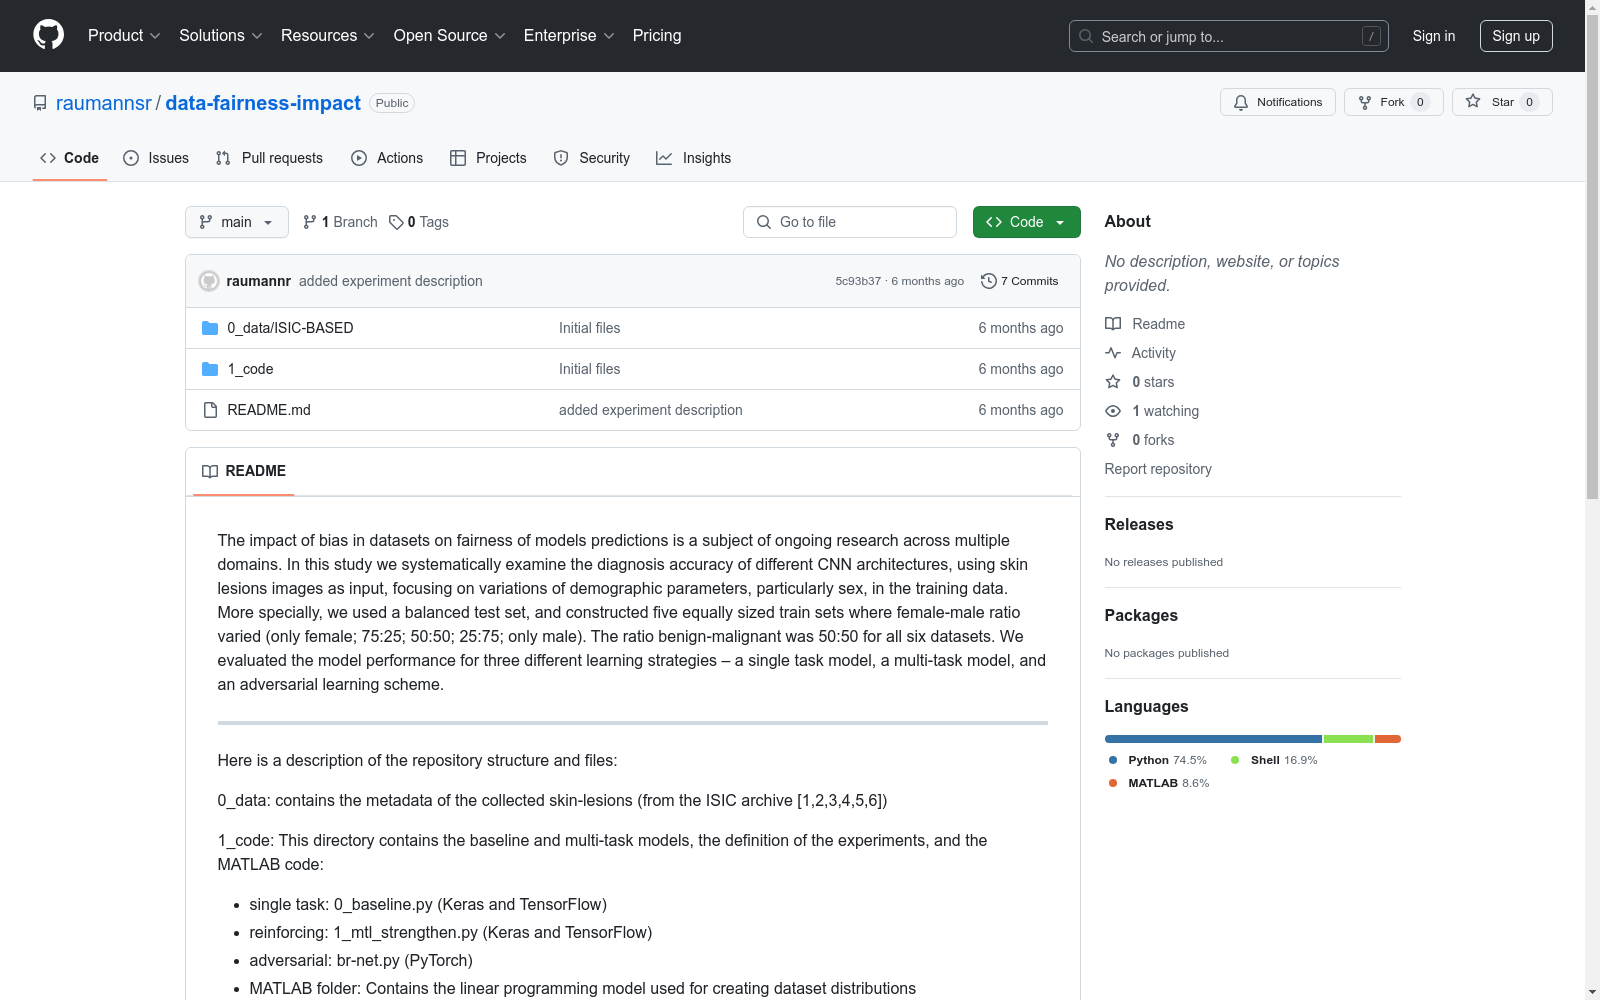Open the Activity page link

pos(1153,353)
